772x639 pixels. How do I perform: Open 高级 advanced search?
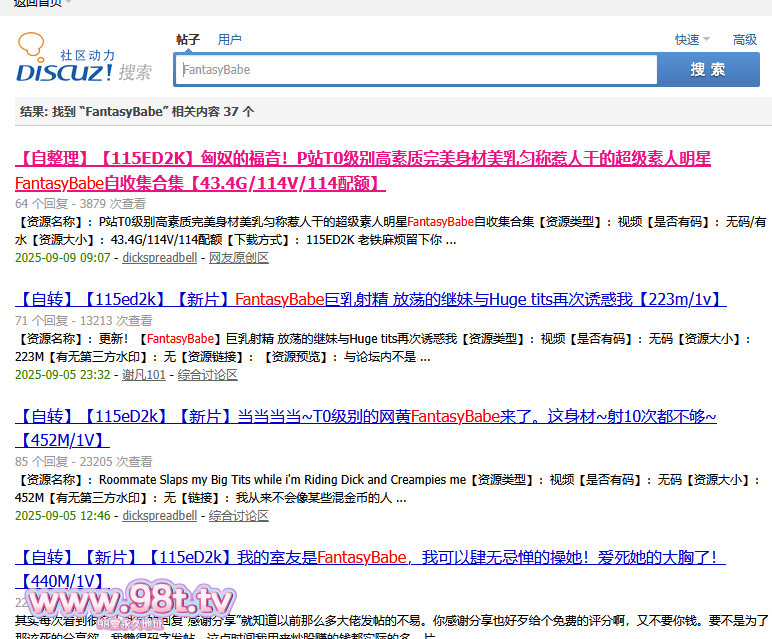click(744, 39)
